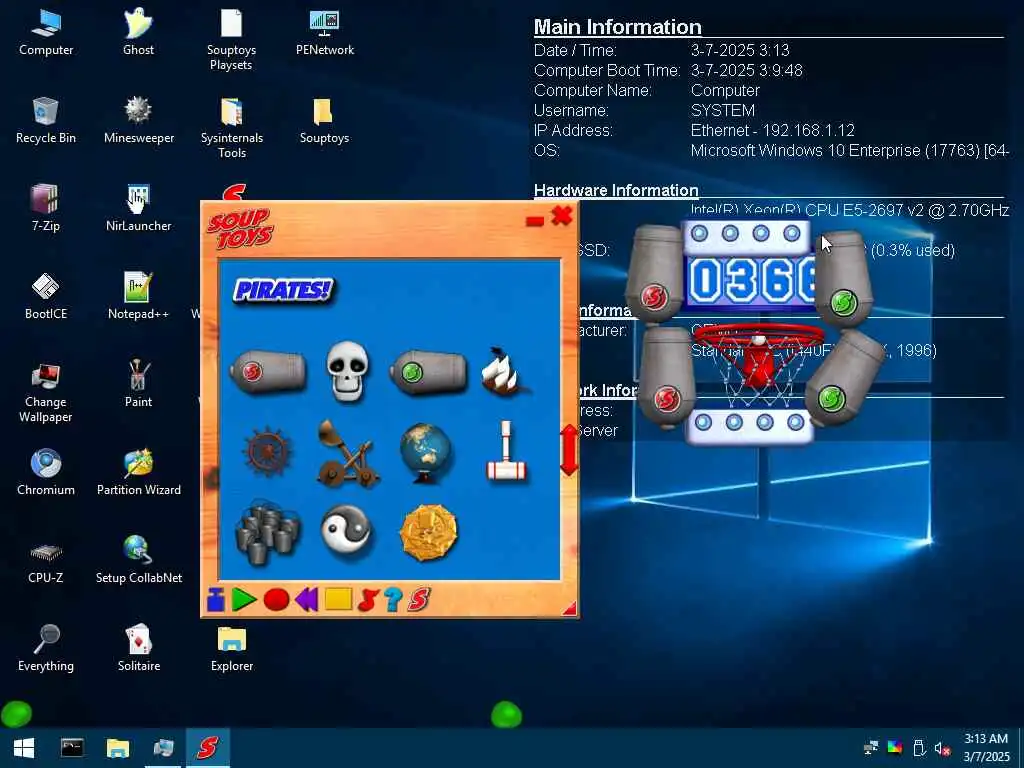This screenshot has height=768, width=1024.
Task: Open the Recycle Bin icon
Action: [x=46, y=121]
